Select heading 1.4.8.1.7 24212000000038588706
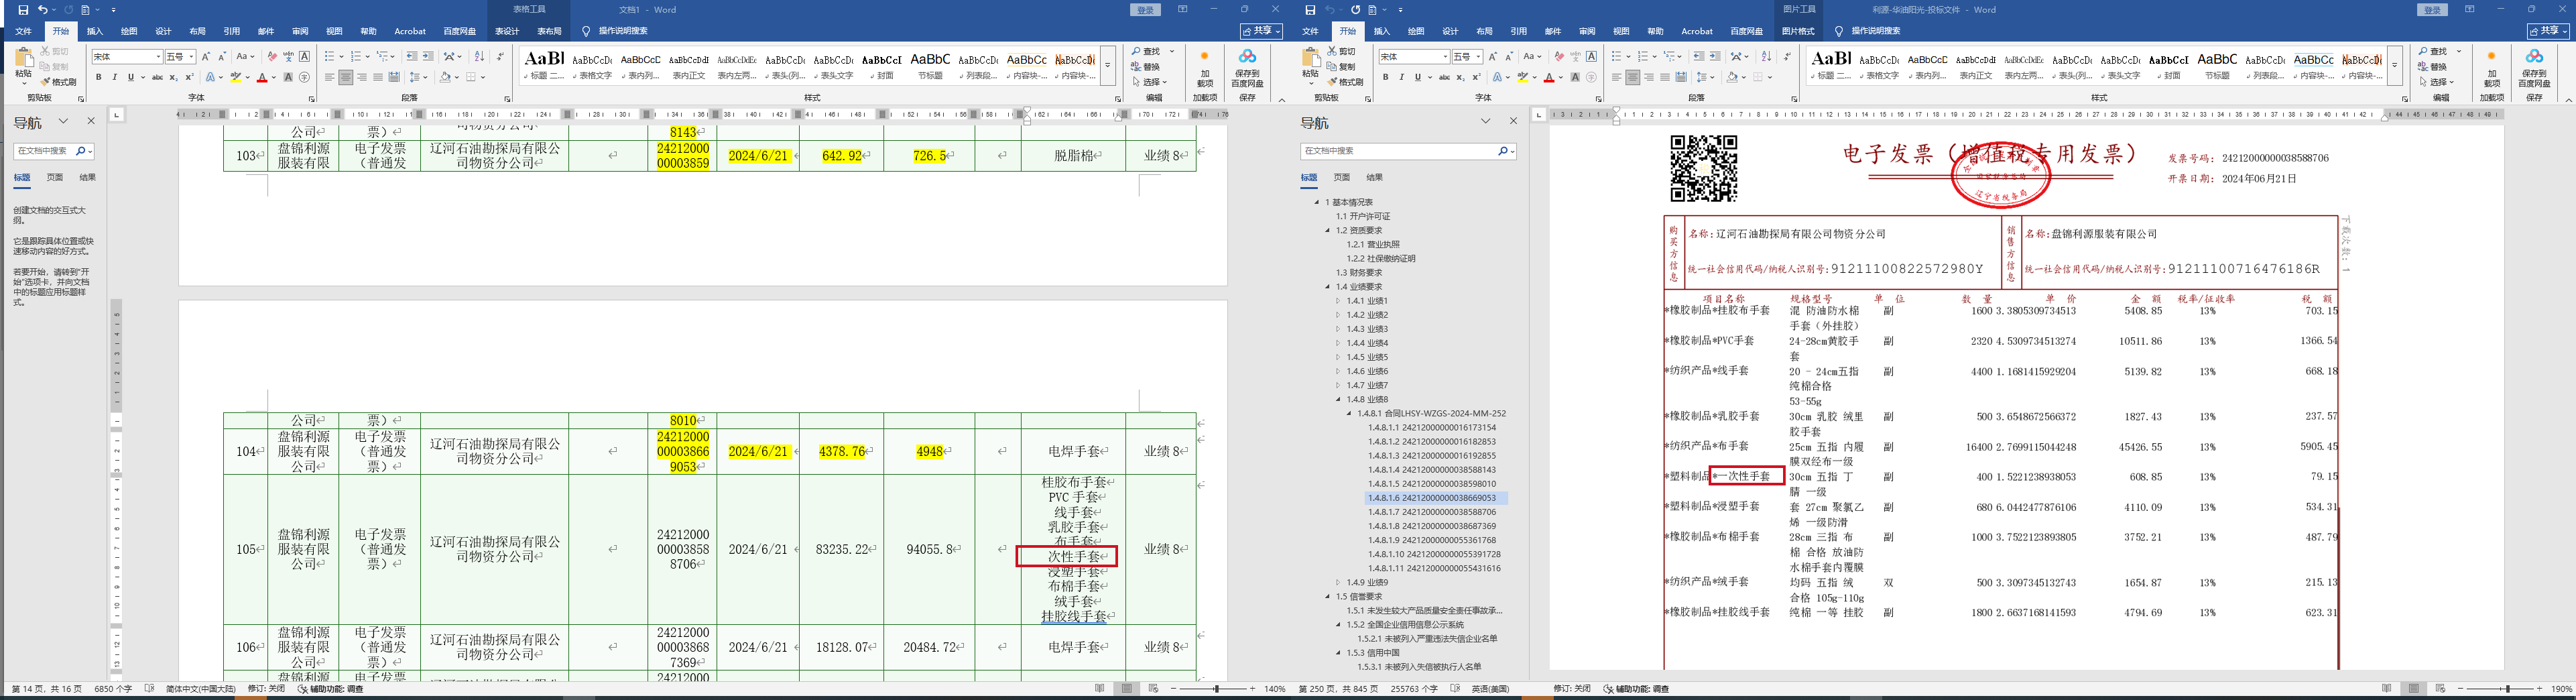The image size is (2576, 700). tap(1432, 512)
